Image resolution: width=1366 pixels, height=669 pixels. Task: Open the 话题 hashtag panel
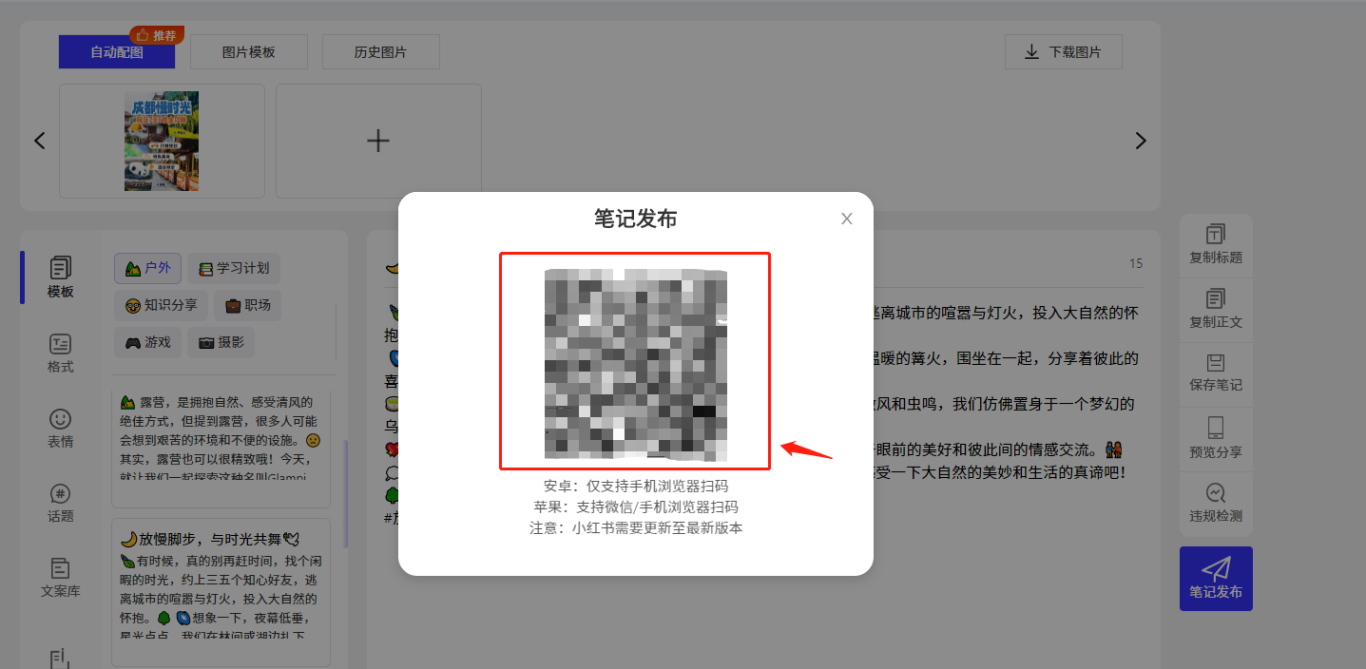[60, 503]
